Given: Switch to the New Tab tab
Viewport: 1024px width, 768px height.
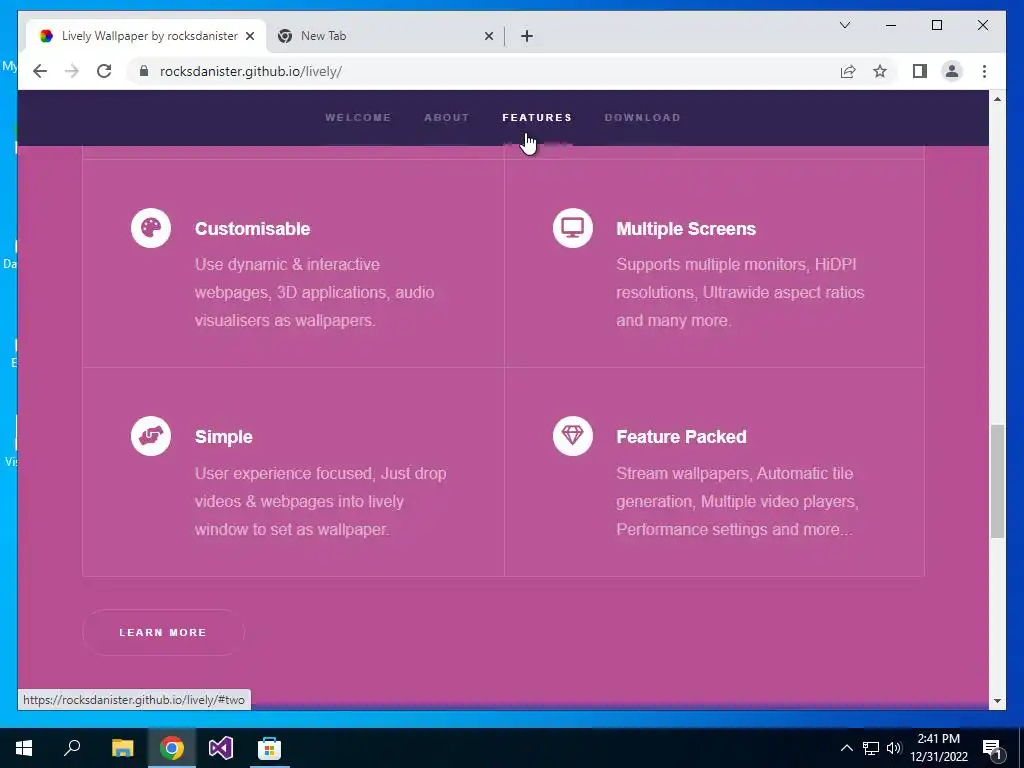Looking at the screenshot, I should pyautogui.click(x=385, y=36).
